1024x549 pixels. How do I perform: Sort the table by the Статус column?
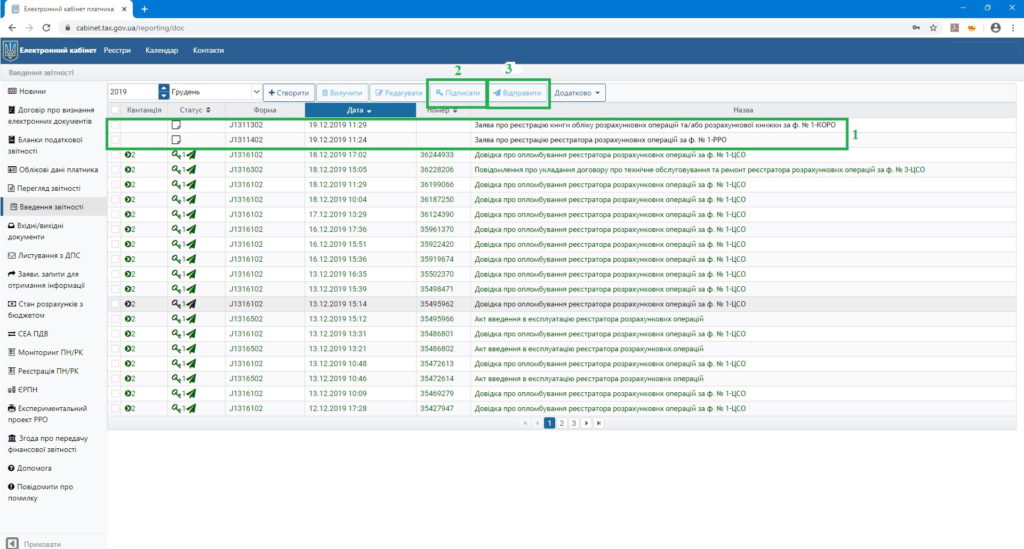(x=195, y=110)
